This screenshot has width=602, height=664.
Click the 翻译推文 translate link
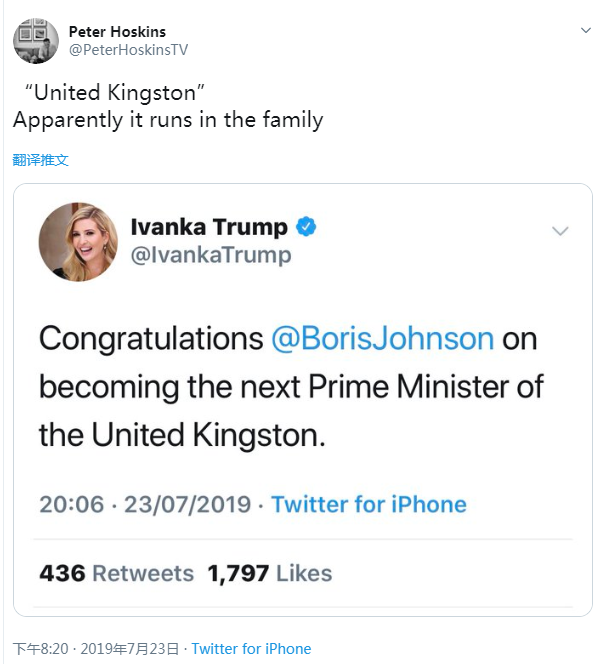pos(41,160)
